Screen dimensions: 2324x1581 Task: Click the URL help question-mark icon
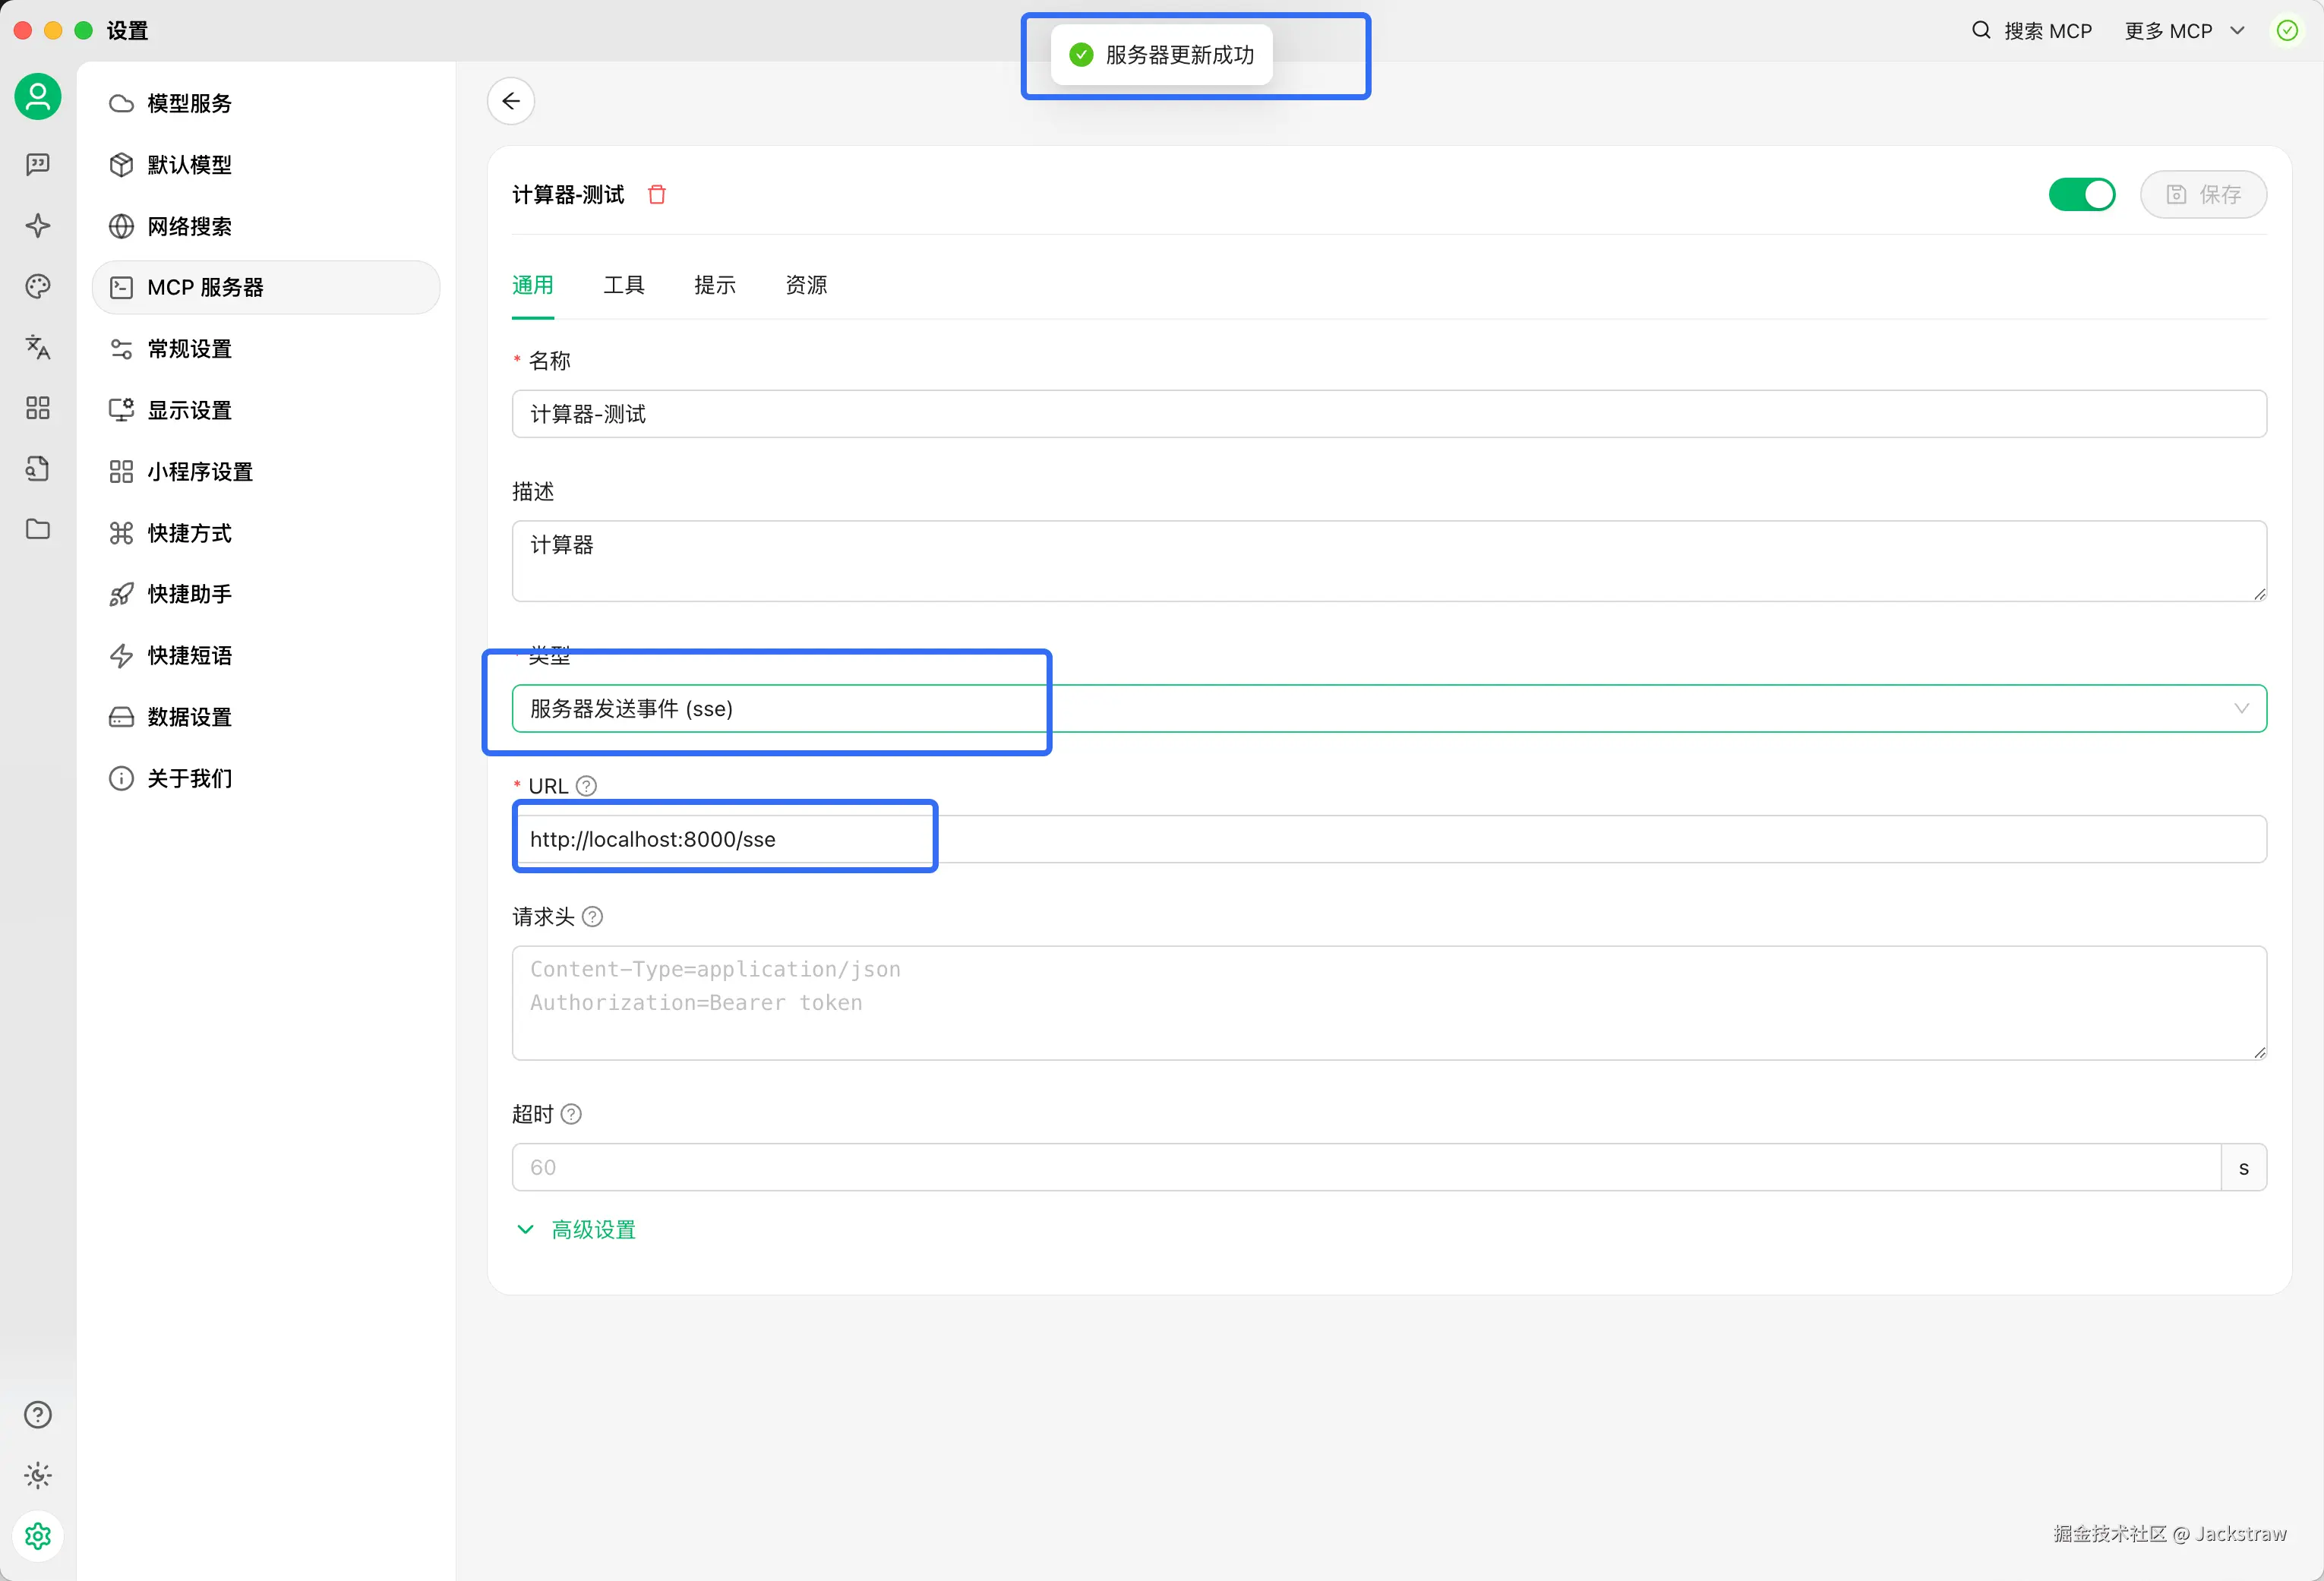(587, 786)
